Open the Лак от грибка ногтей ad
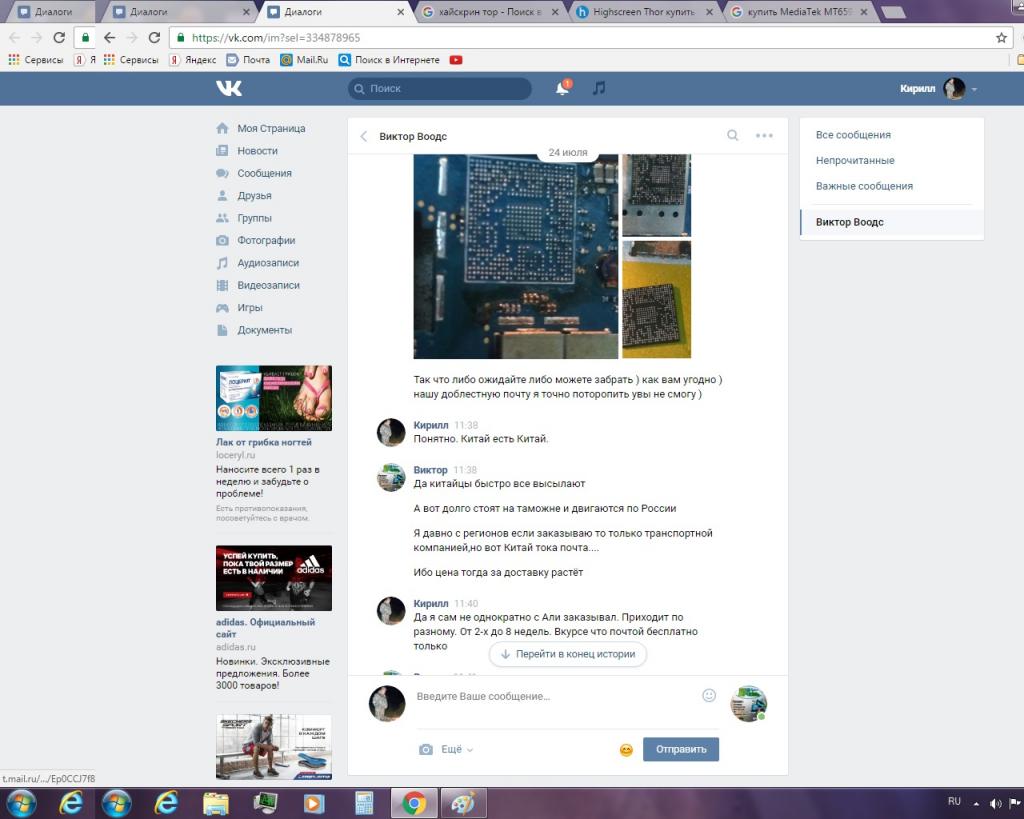This screenshot has height=819, width=1024. 264,442
